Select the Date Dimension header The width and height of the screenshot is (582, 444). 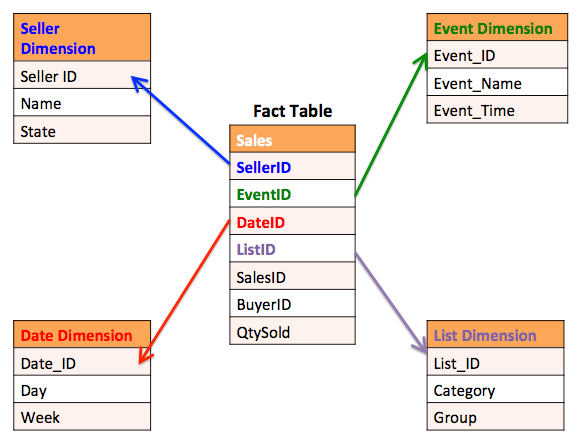click(x=82, y=334)
